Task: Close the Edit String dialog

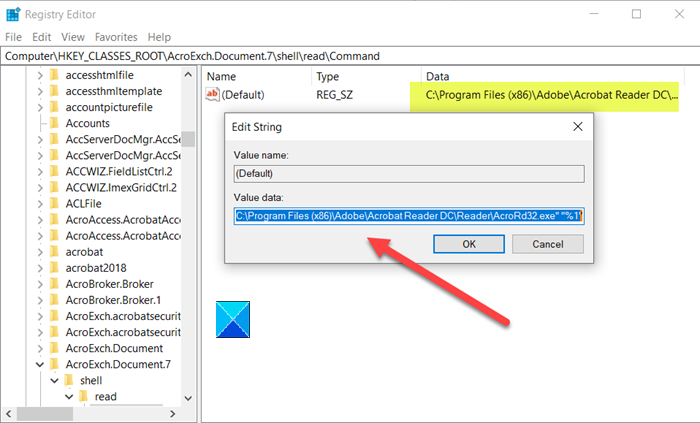Action: point(578,127)
